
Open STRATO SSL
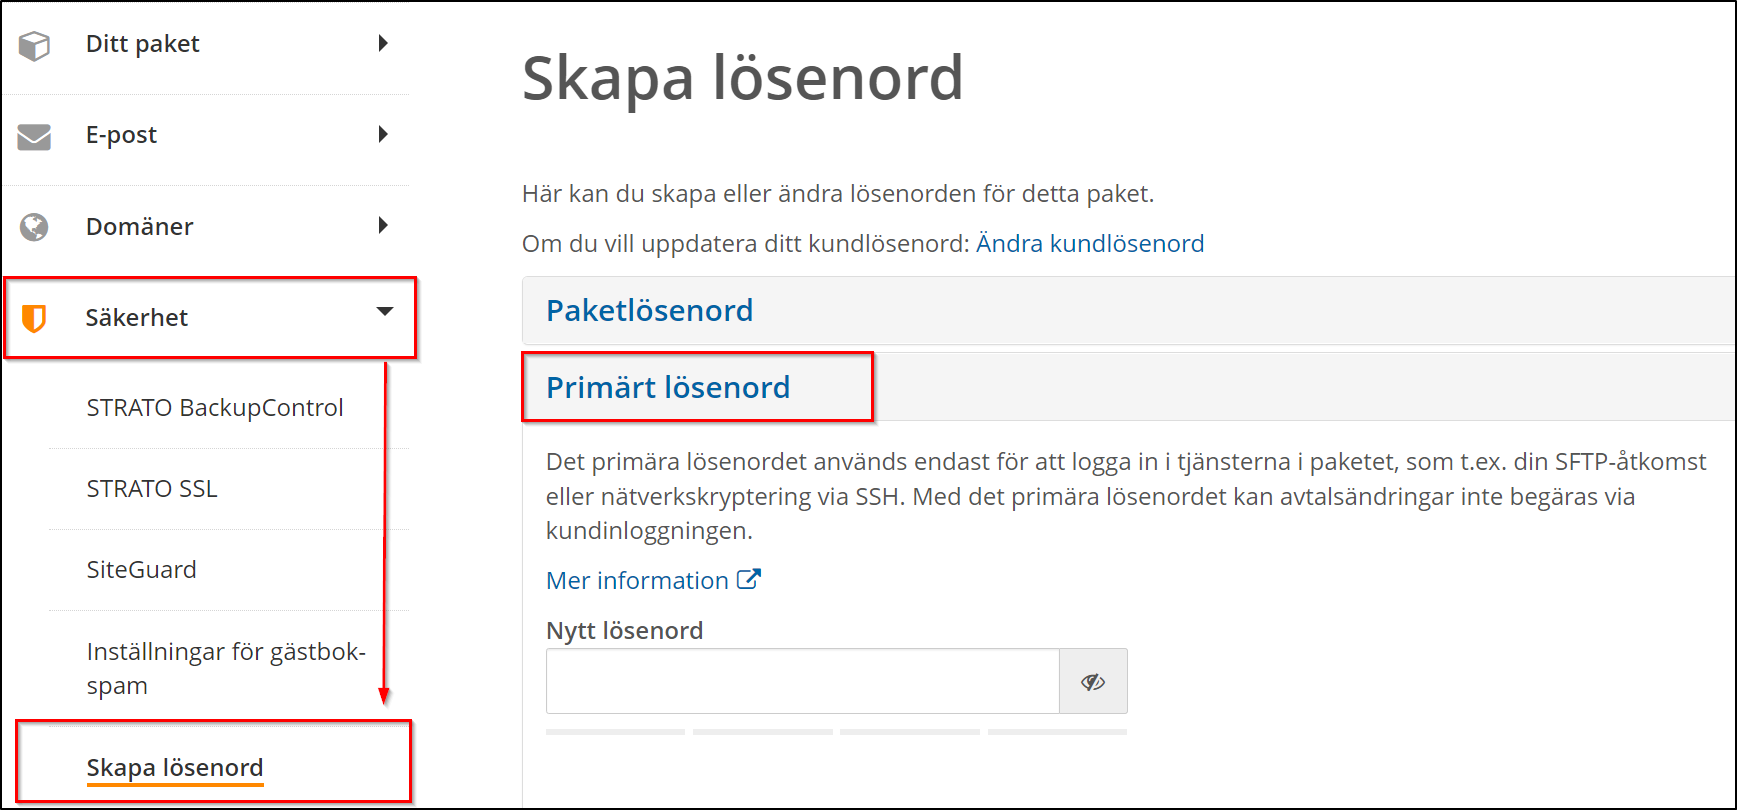click(x=152, y=489)
